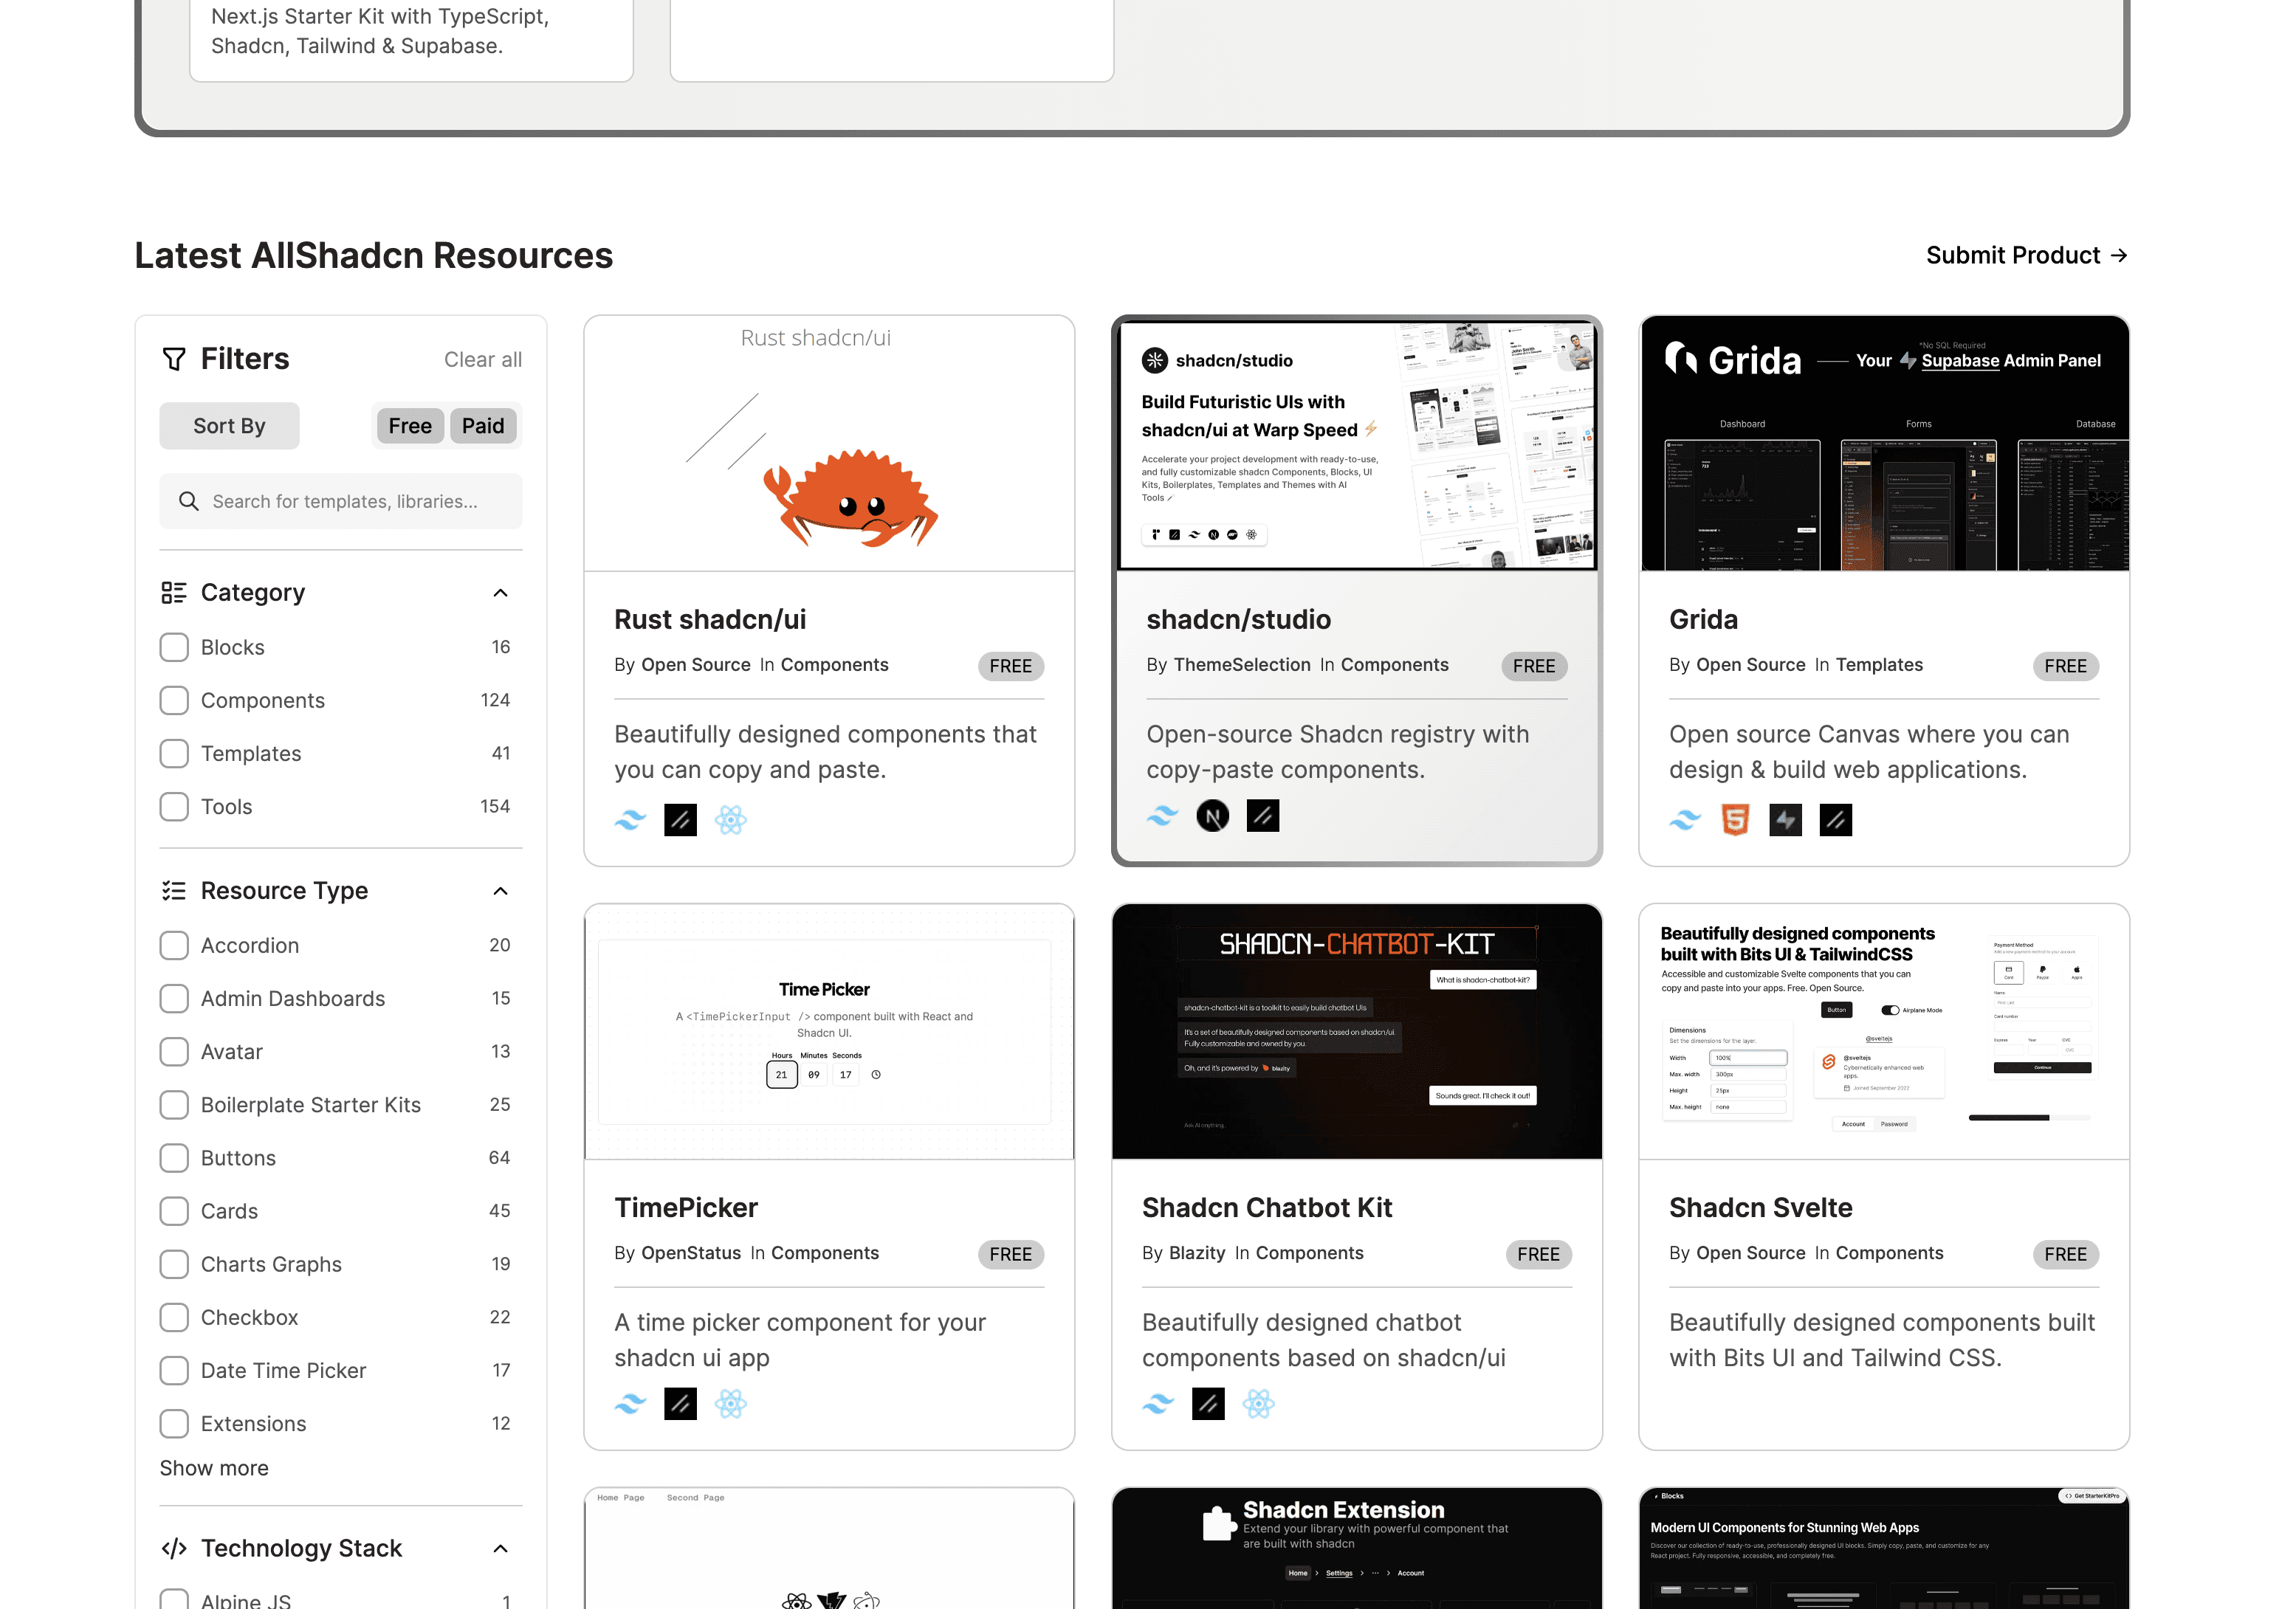Select the Free pricing filter tab
The height and width of the screenshot is (1609, 2296).
tap(410, 426)
